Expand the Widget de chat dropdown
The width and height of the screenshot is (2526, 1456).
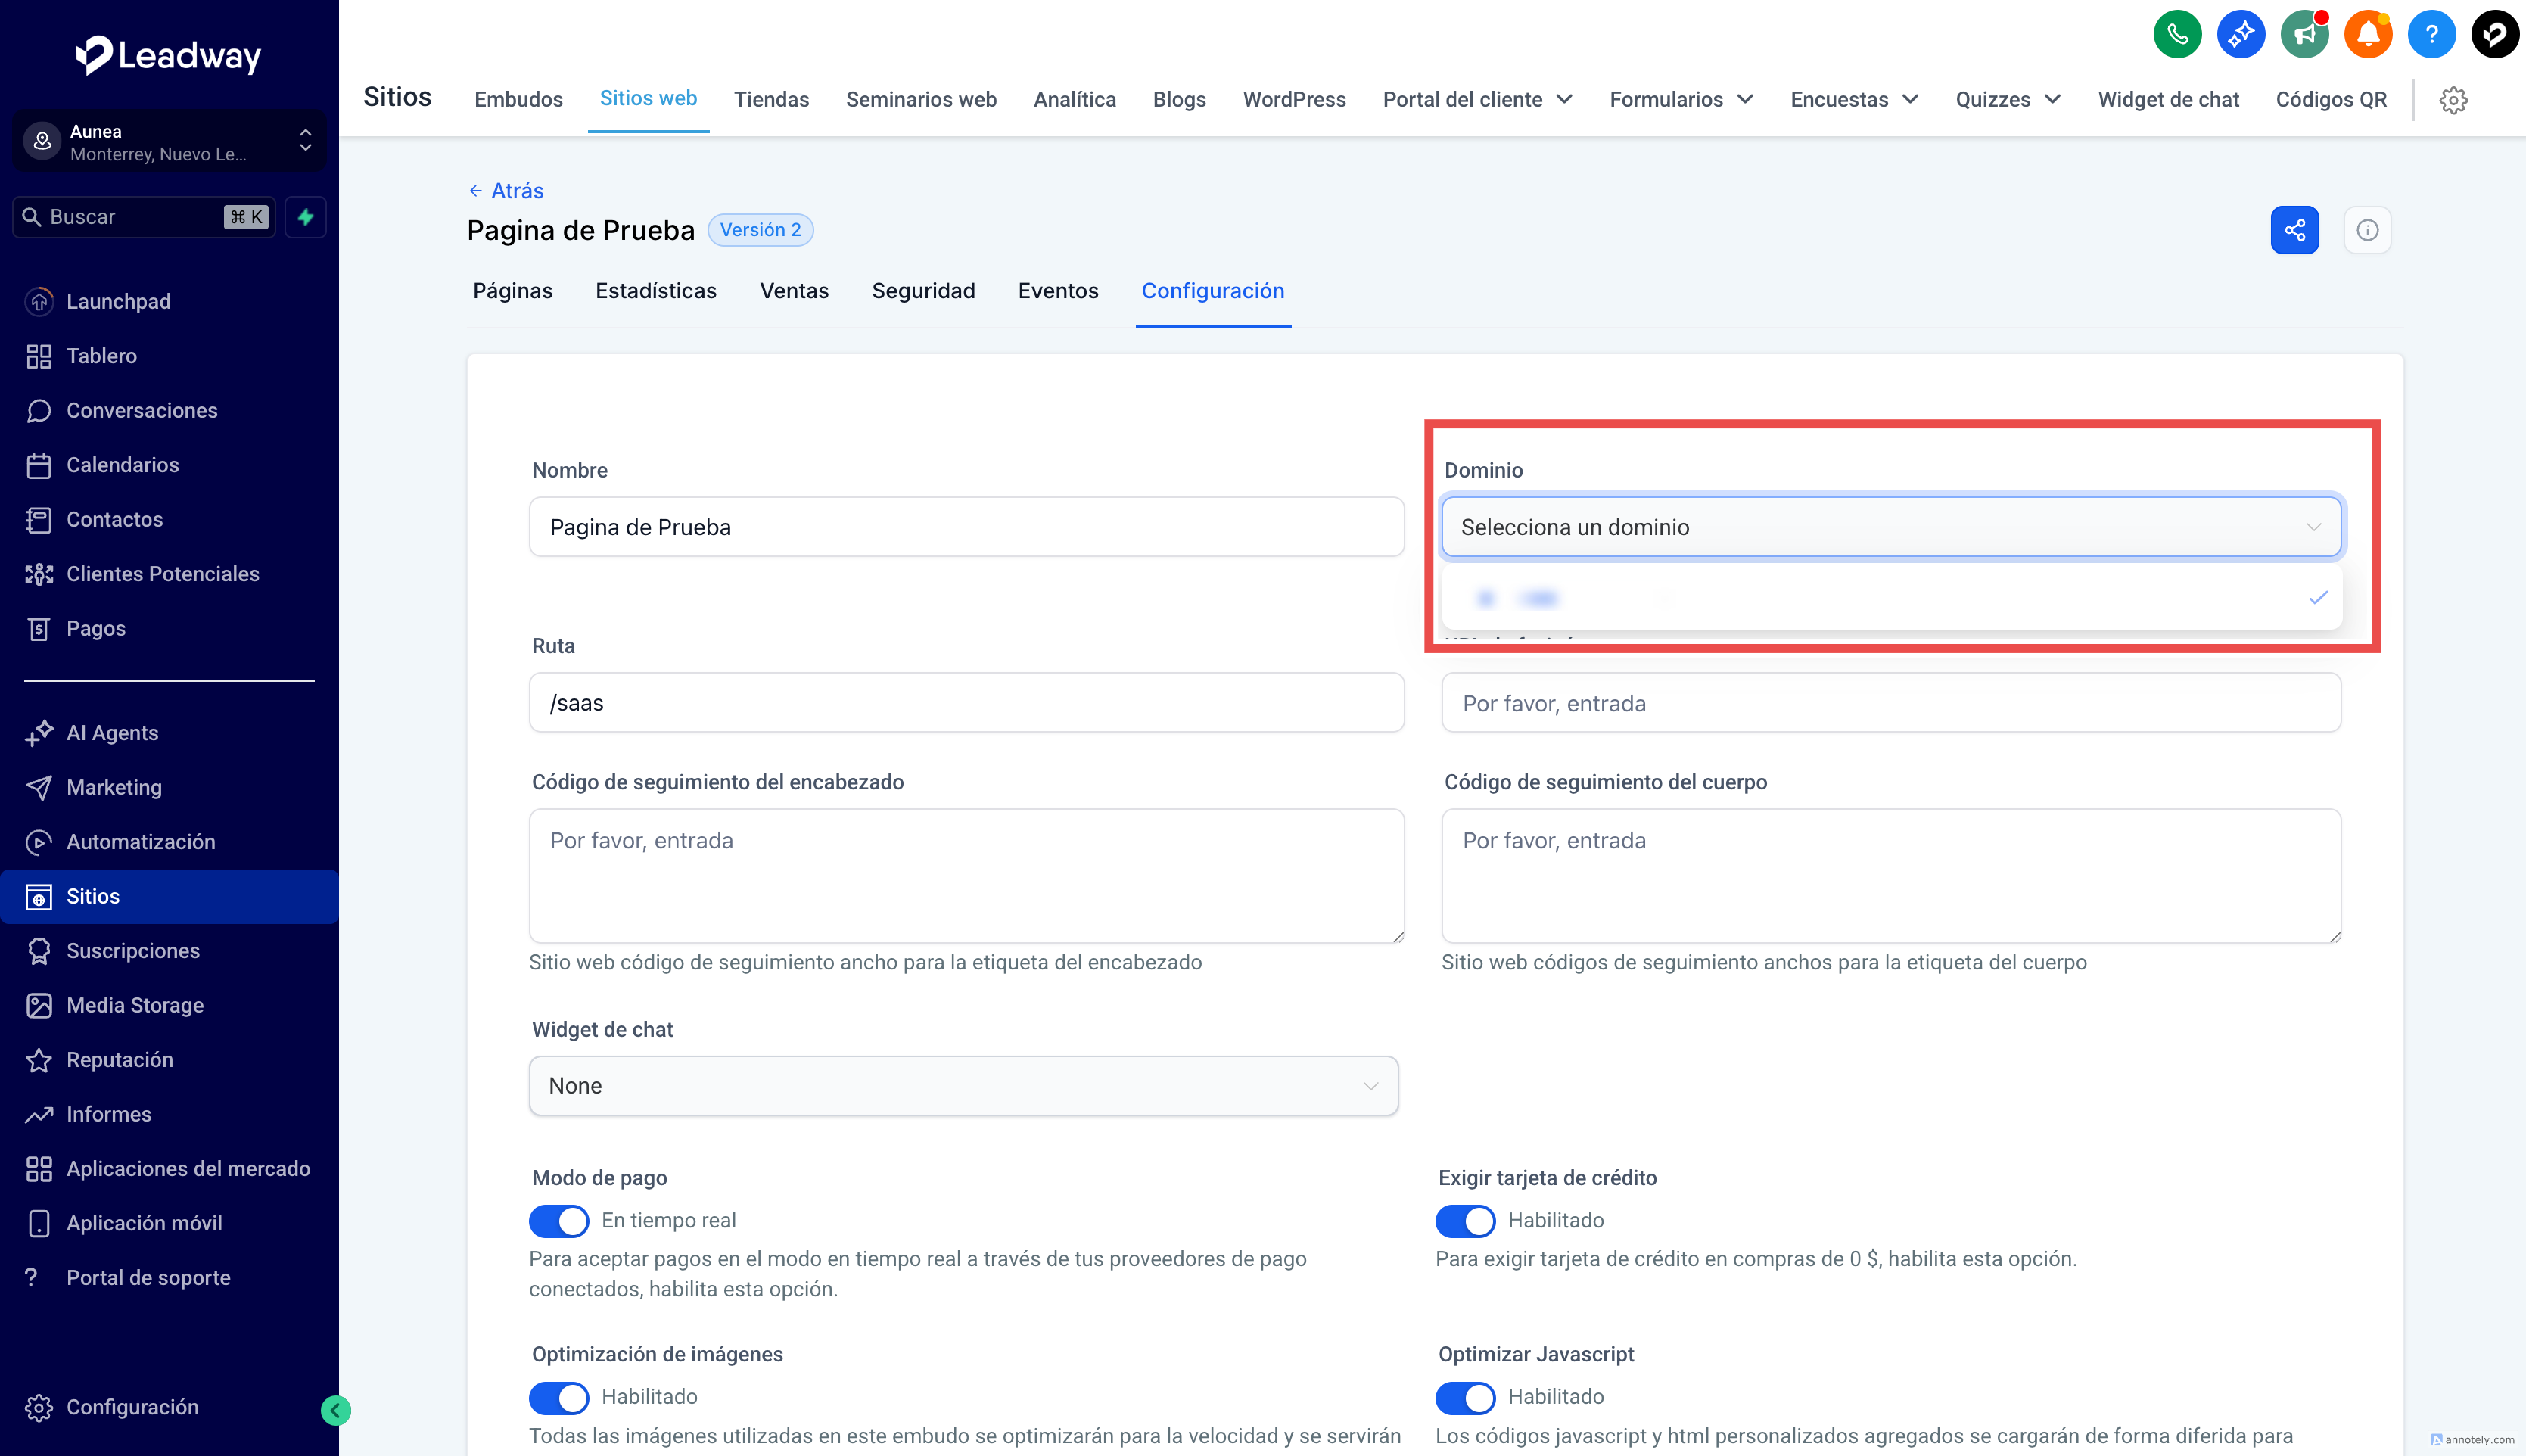(963, 1086)
